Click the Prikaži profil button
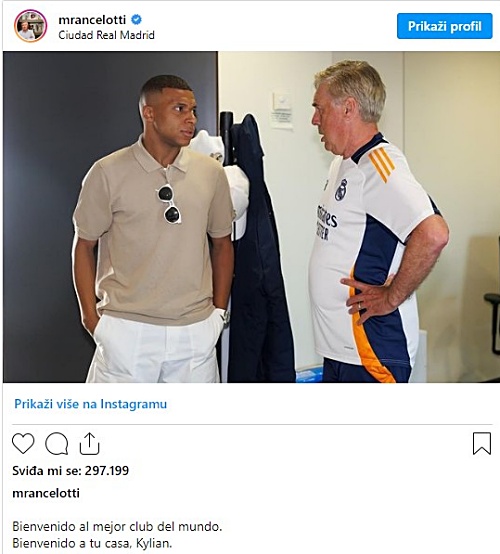 (445, 26)
